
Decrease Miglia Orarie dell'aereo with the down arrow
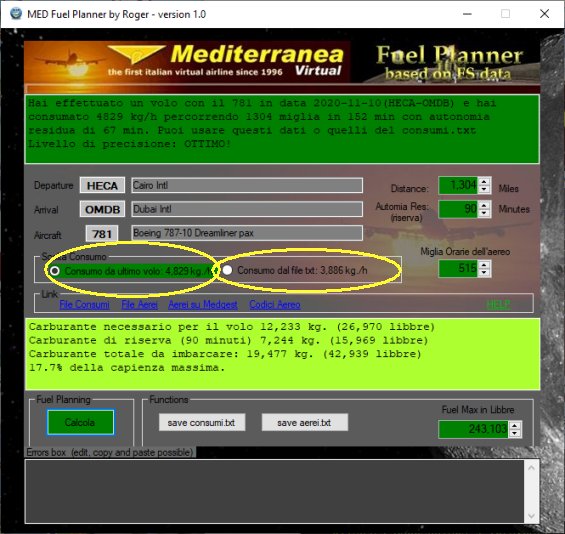[484, 273]
